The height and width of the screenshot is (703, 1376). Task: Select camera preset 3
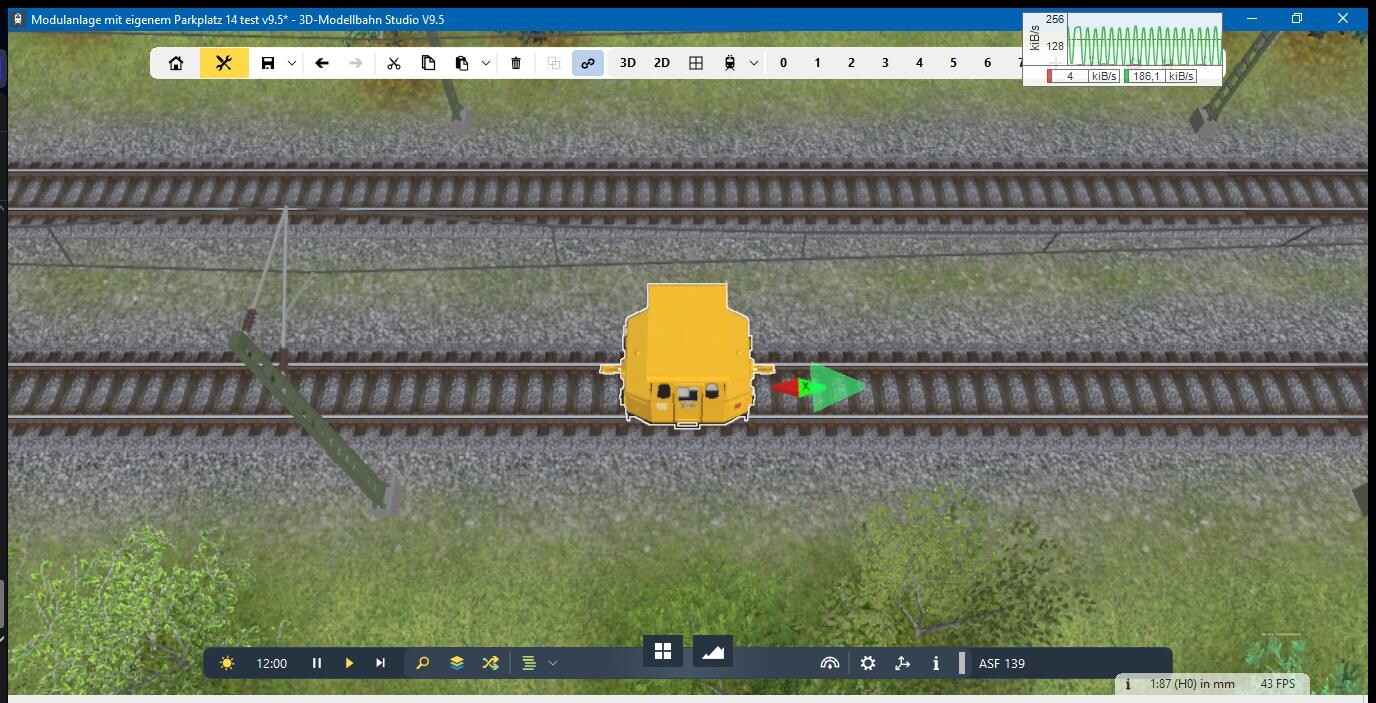point(885,63)
